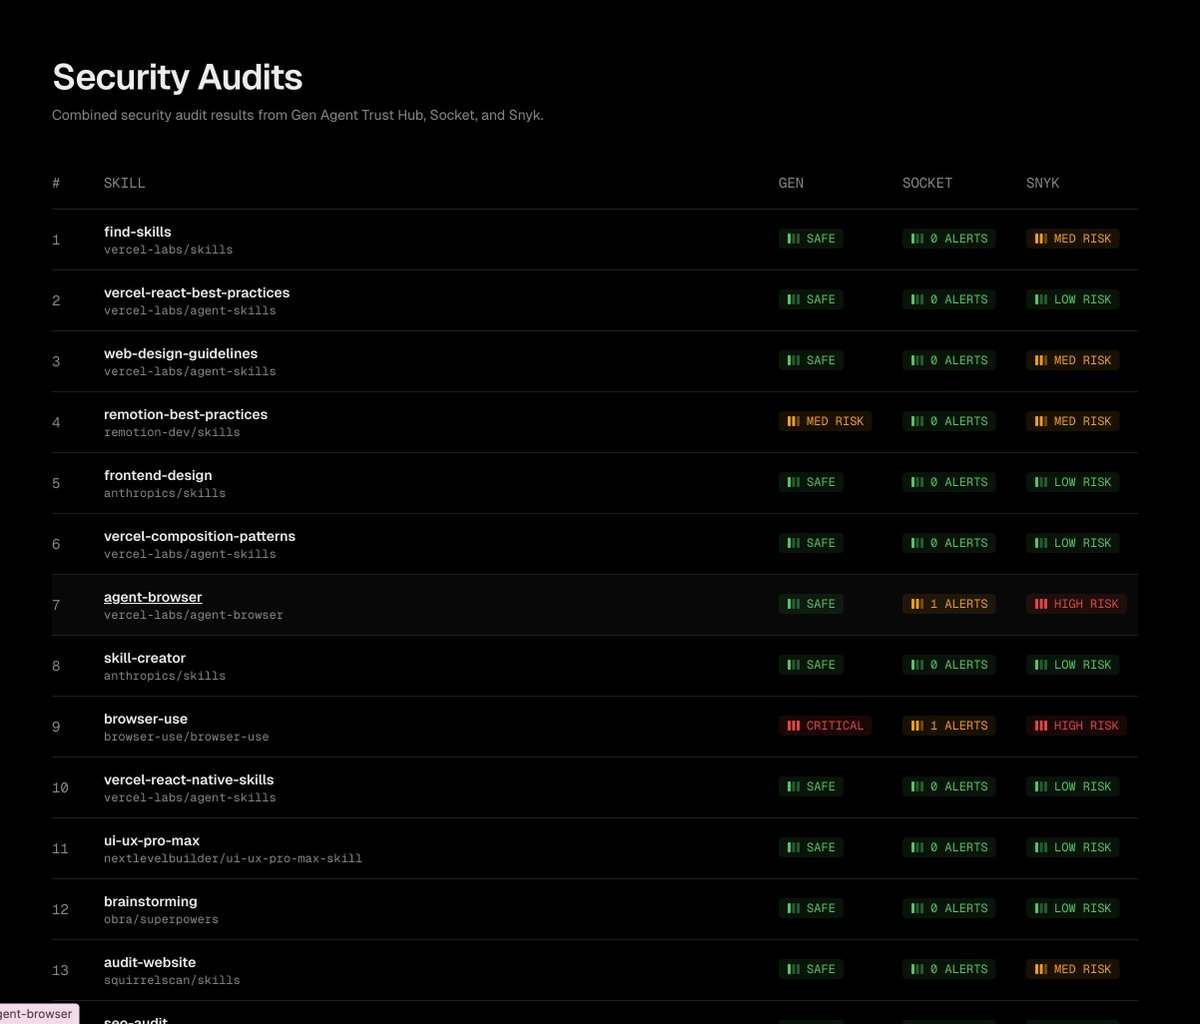
Task: Click Gen SAFE badge for vercel-composition-patterns
Action: pos(811,544)
